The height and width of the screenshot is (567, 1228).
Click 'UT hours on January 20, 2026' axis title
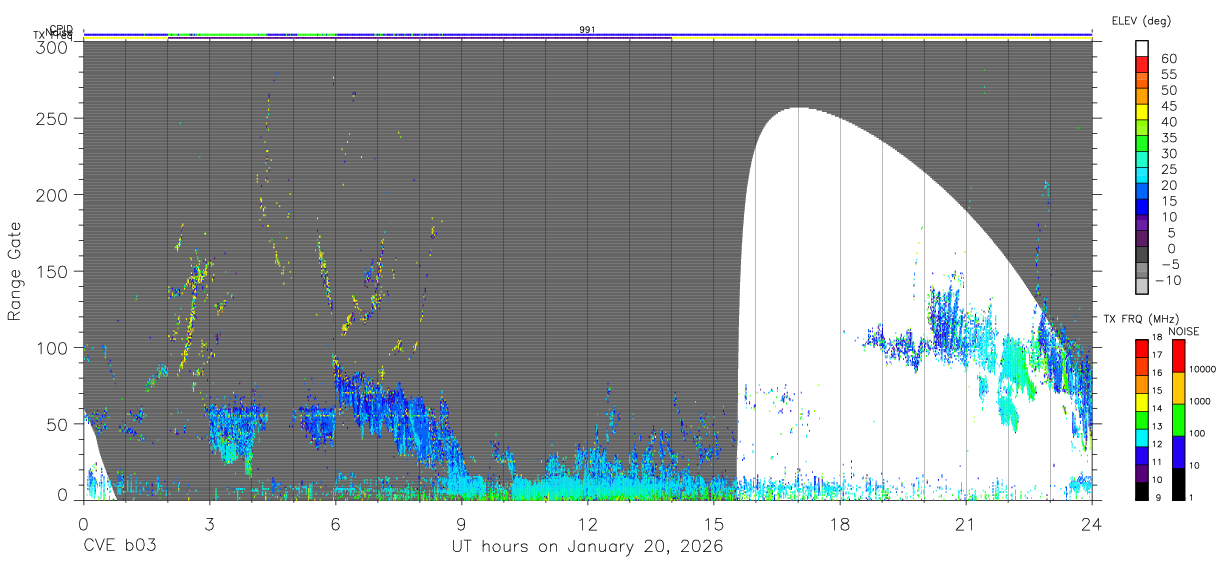[x=588, y=547]
